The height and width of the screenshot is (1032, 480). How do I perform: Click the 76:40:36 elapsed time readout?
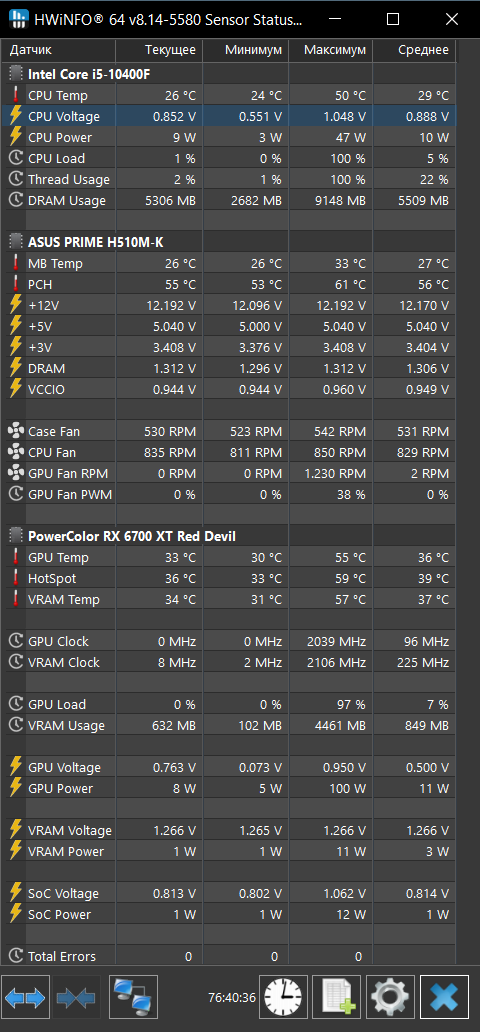[x=231, y=998]
